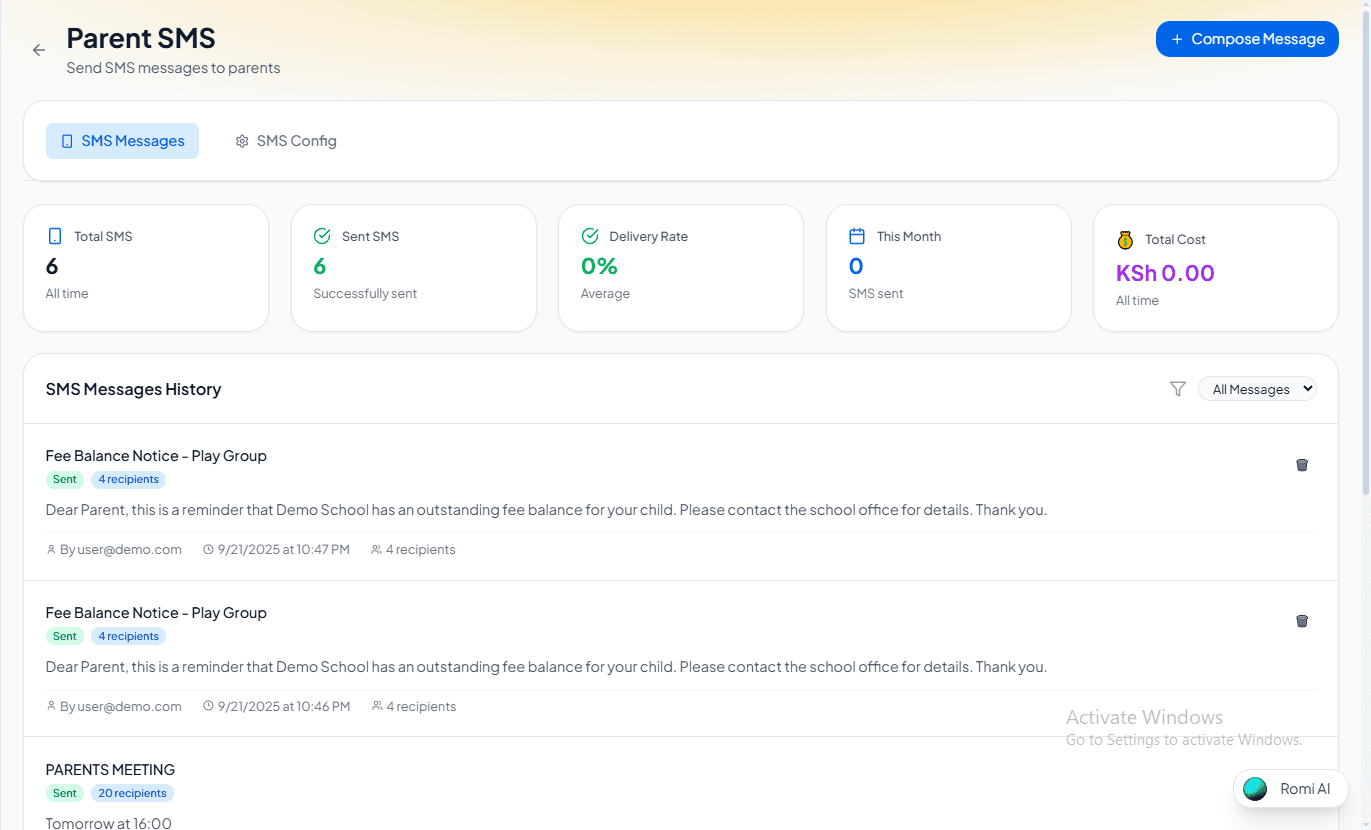1371x830 pixels.
Task: Click the 4 recipients badge on second message
Action: 128,636
